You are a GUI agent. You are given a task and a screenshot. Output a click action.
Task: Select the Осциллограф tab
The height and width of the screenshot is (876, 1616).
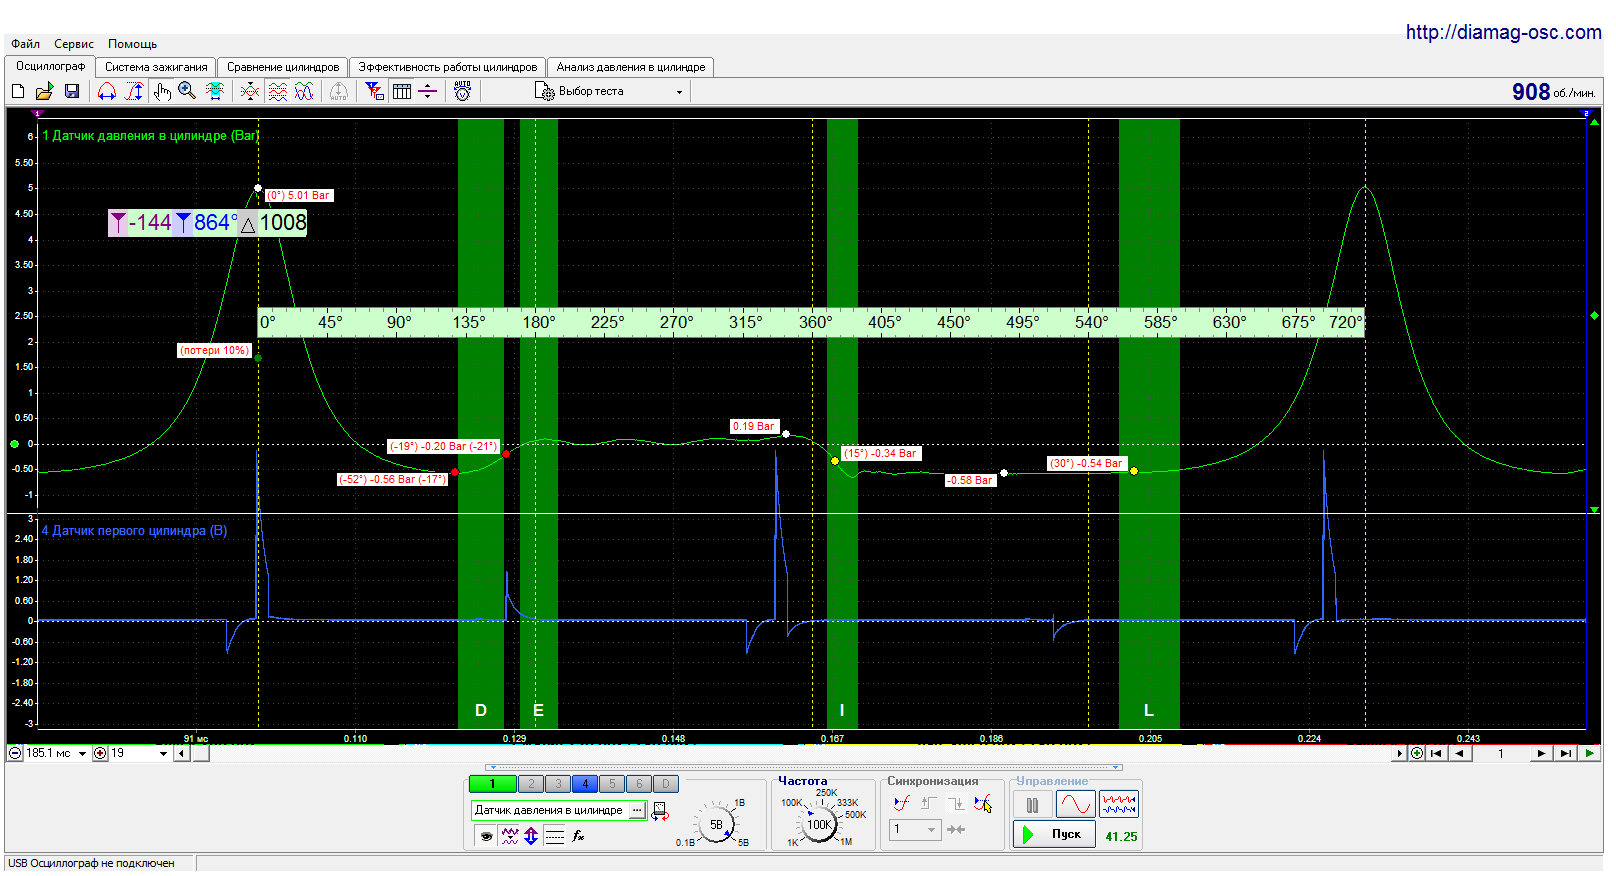click(50, 66)
